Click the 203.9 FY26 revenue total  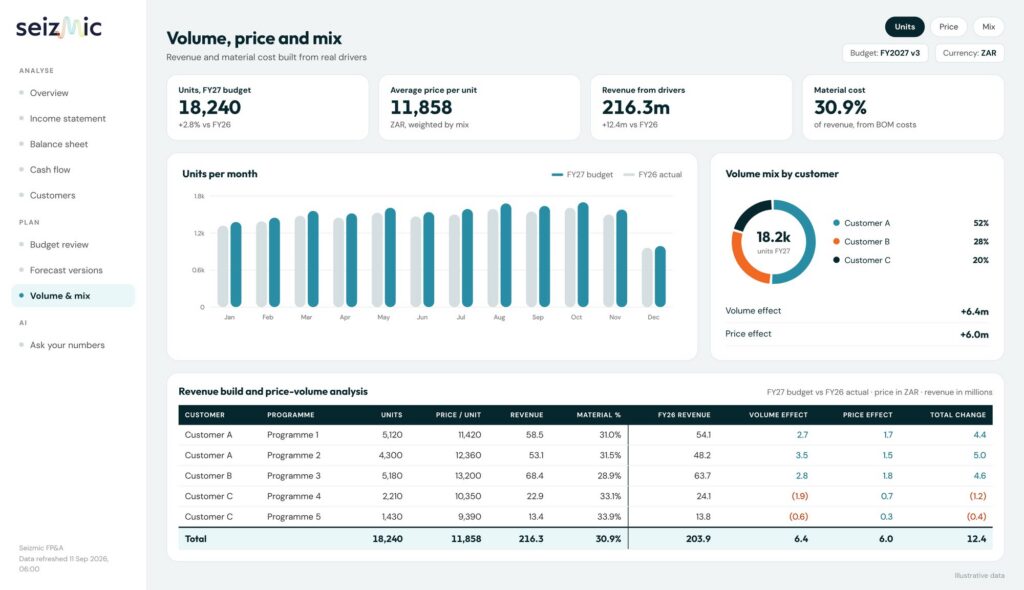pos(698,539)
